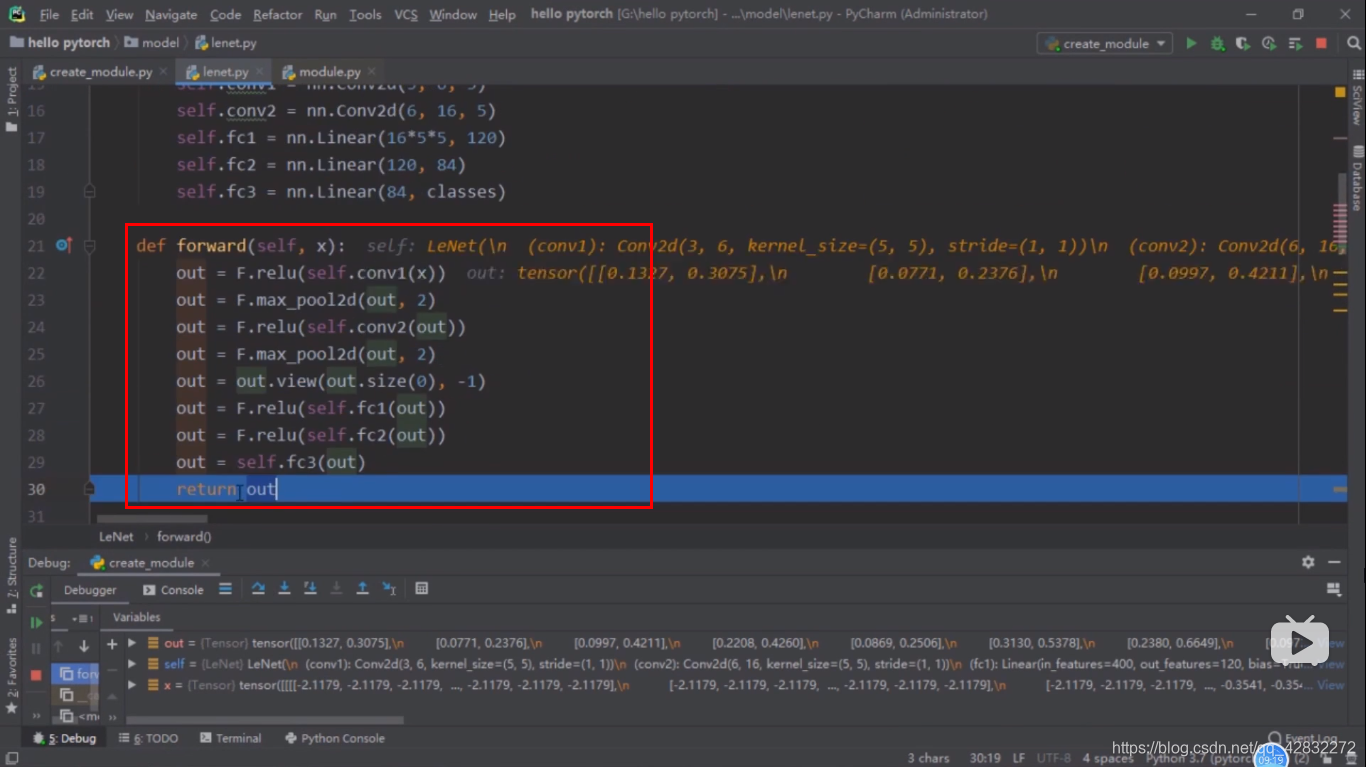Select the lenet.py editor tab
The width and height of the screenshot is (1366, 767).
[x=225, y=72]
